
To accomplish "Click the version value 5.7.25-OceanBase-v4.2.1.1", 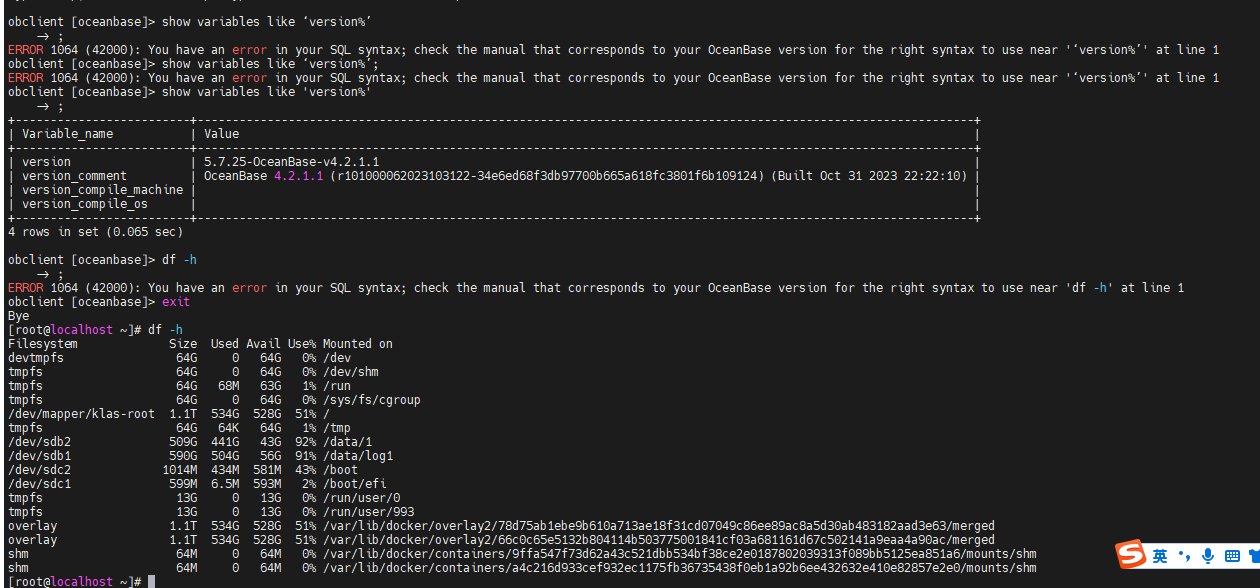I will tap(291, 161).
